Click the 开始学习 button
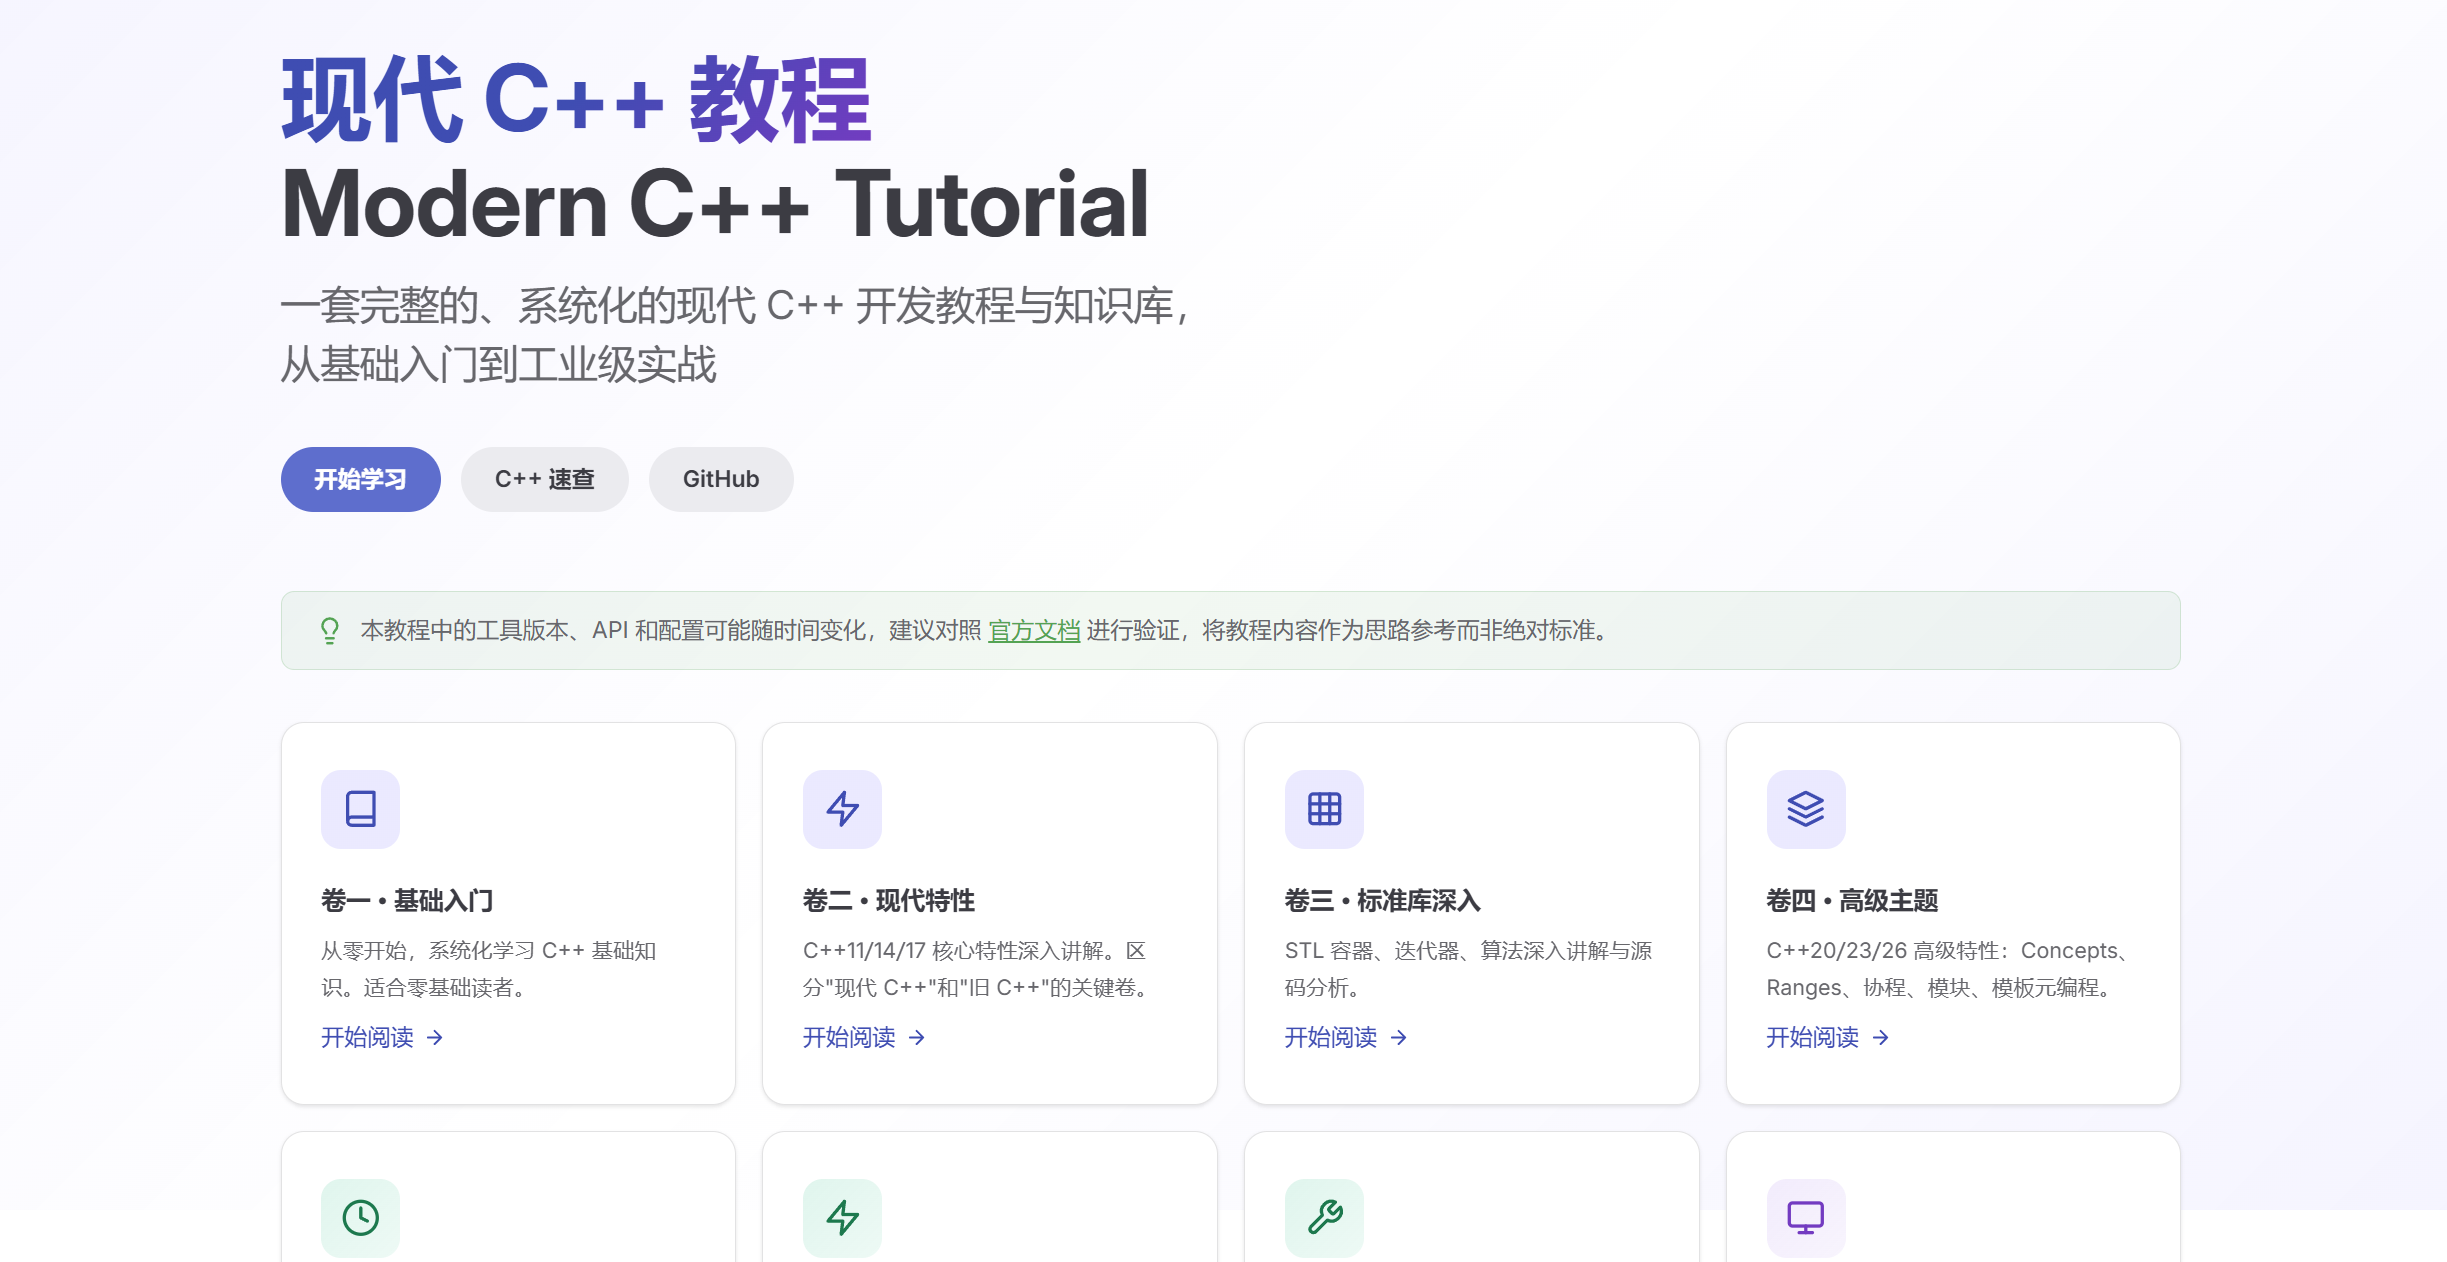 tap(360, 479)
